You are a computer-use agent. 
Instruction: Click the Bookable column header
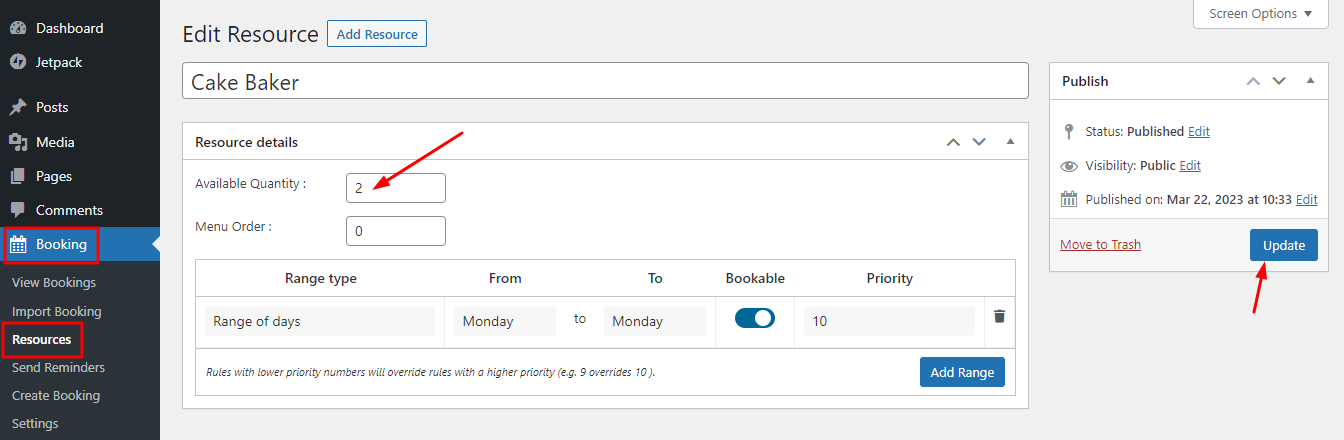[x=755, y=278]
